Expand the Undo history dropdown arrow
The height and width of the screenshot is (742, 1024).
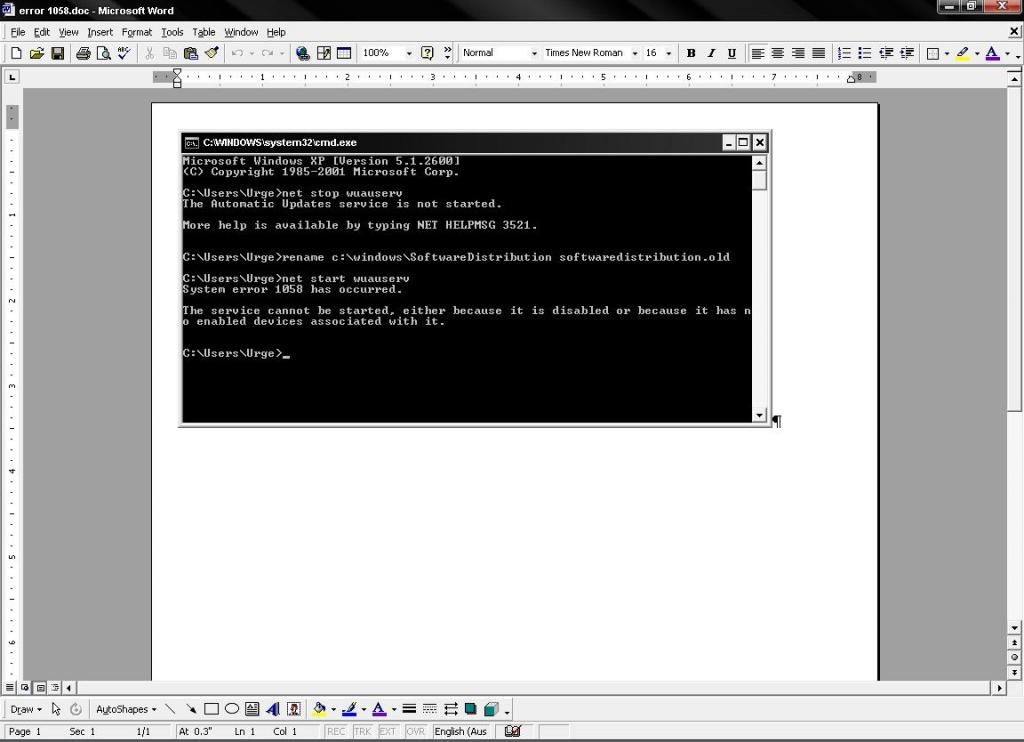pyautogui.click(x=251, y=54)
